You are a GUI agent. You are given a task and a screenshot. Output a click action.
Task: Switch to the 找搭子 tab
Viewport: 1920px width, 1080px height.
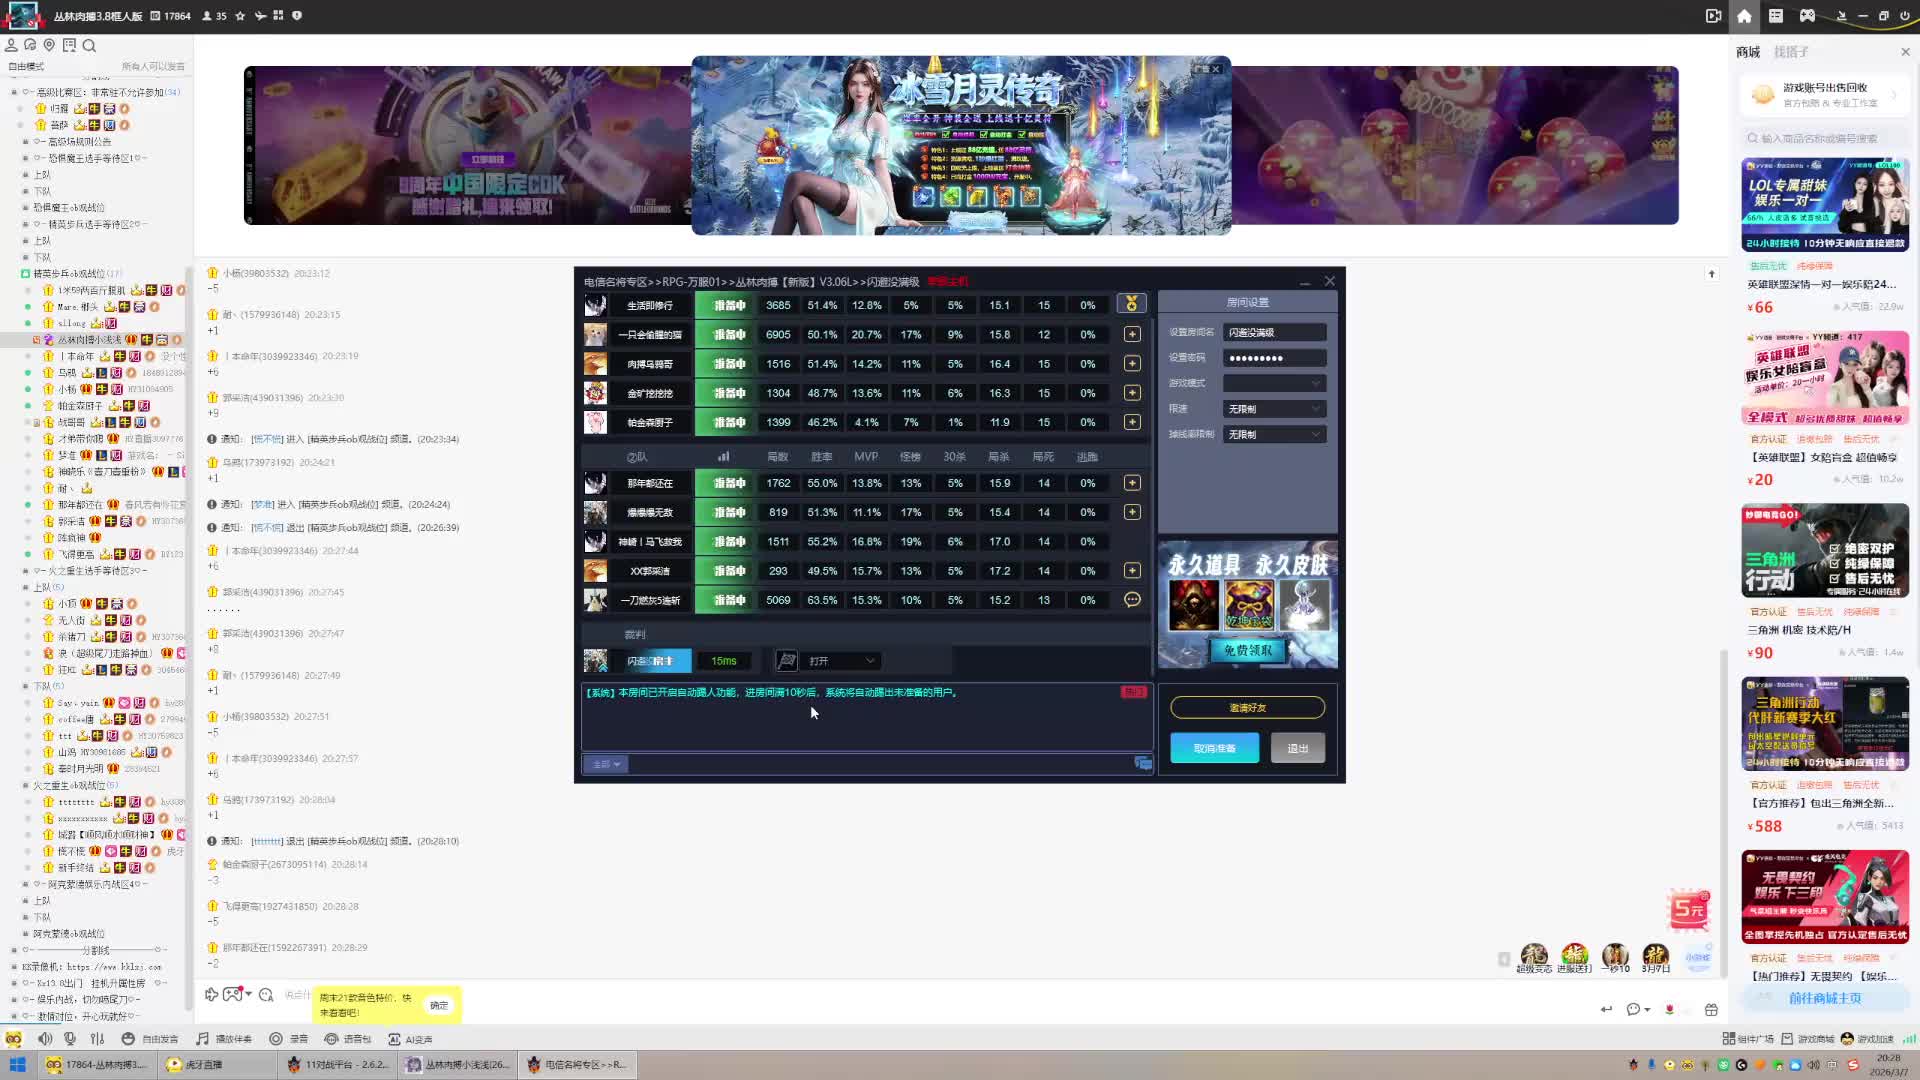[1790, 52]
